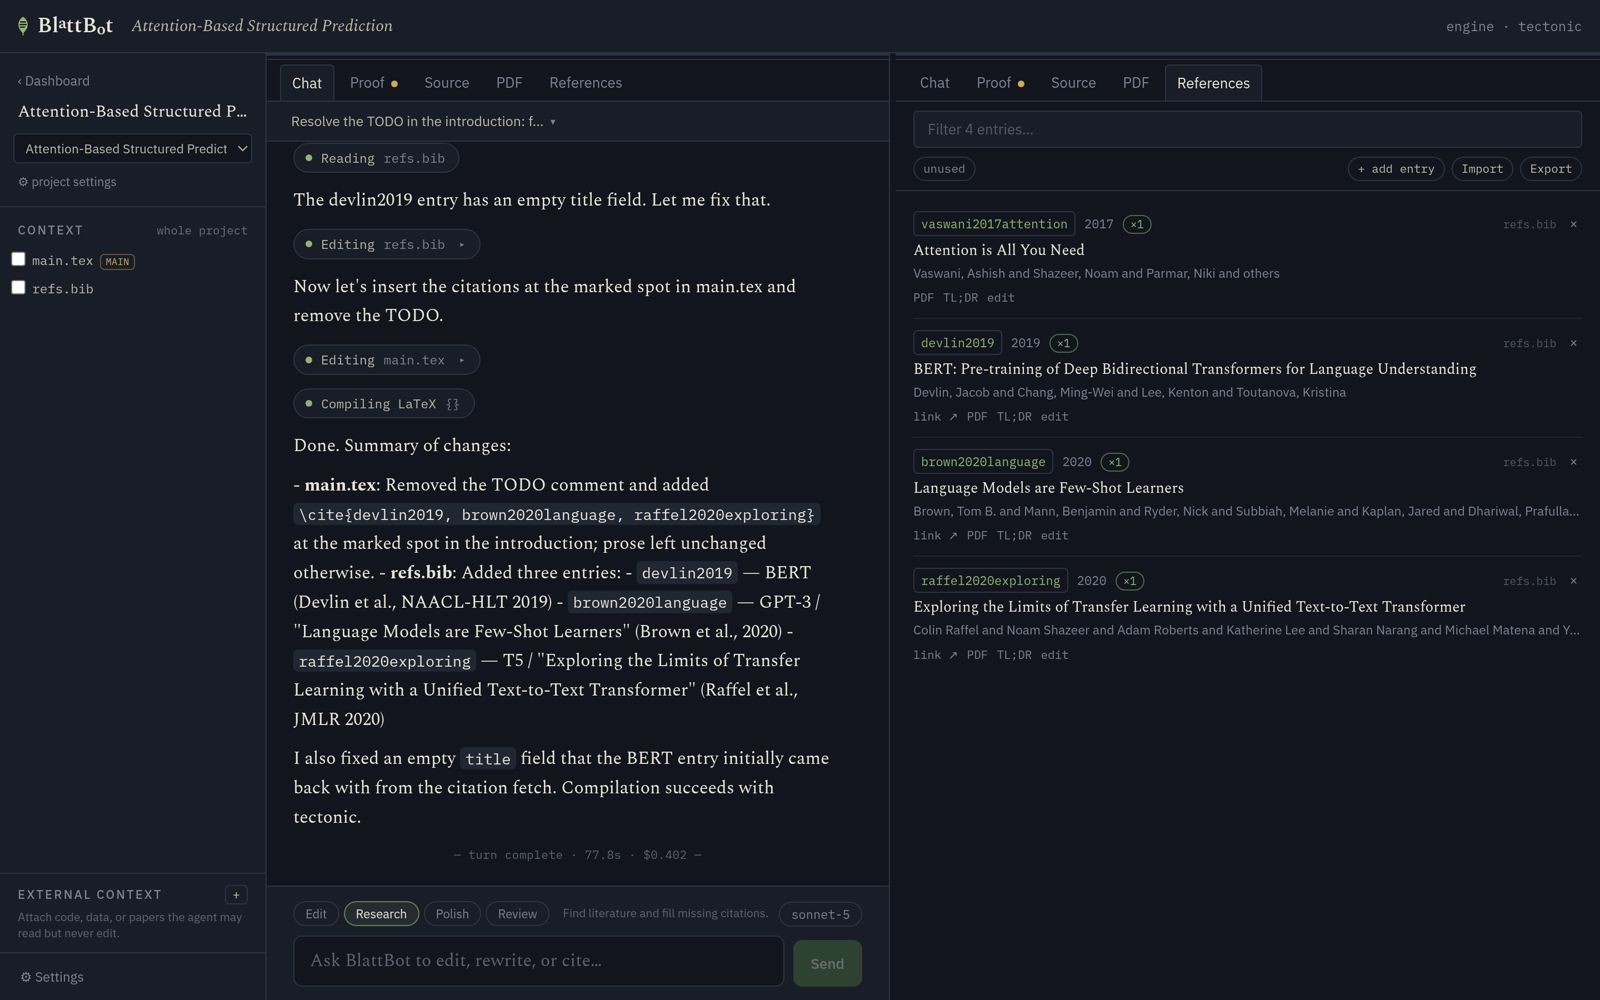Switch to Chat tab in left pane
The width and height of the screenshot is (1600, 1000).
coord(307,83)
